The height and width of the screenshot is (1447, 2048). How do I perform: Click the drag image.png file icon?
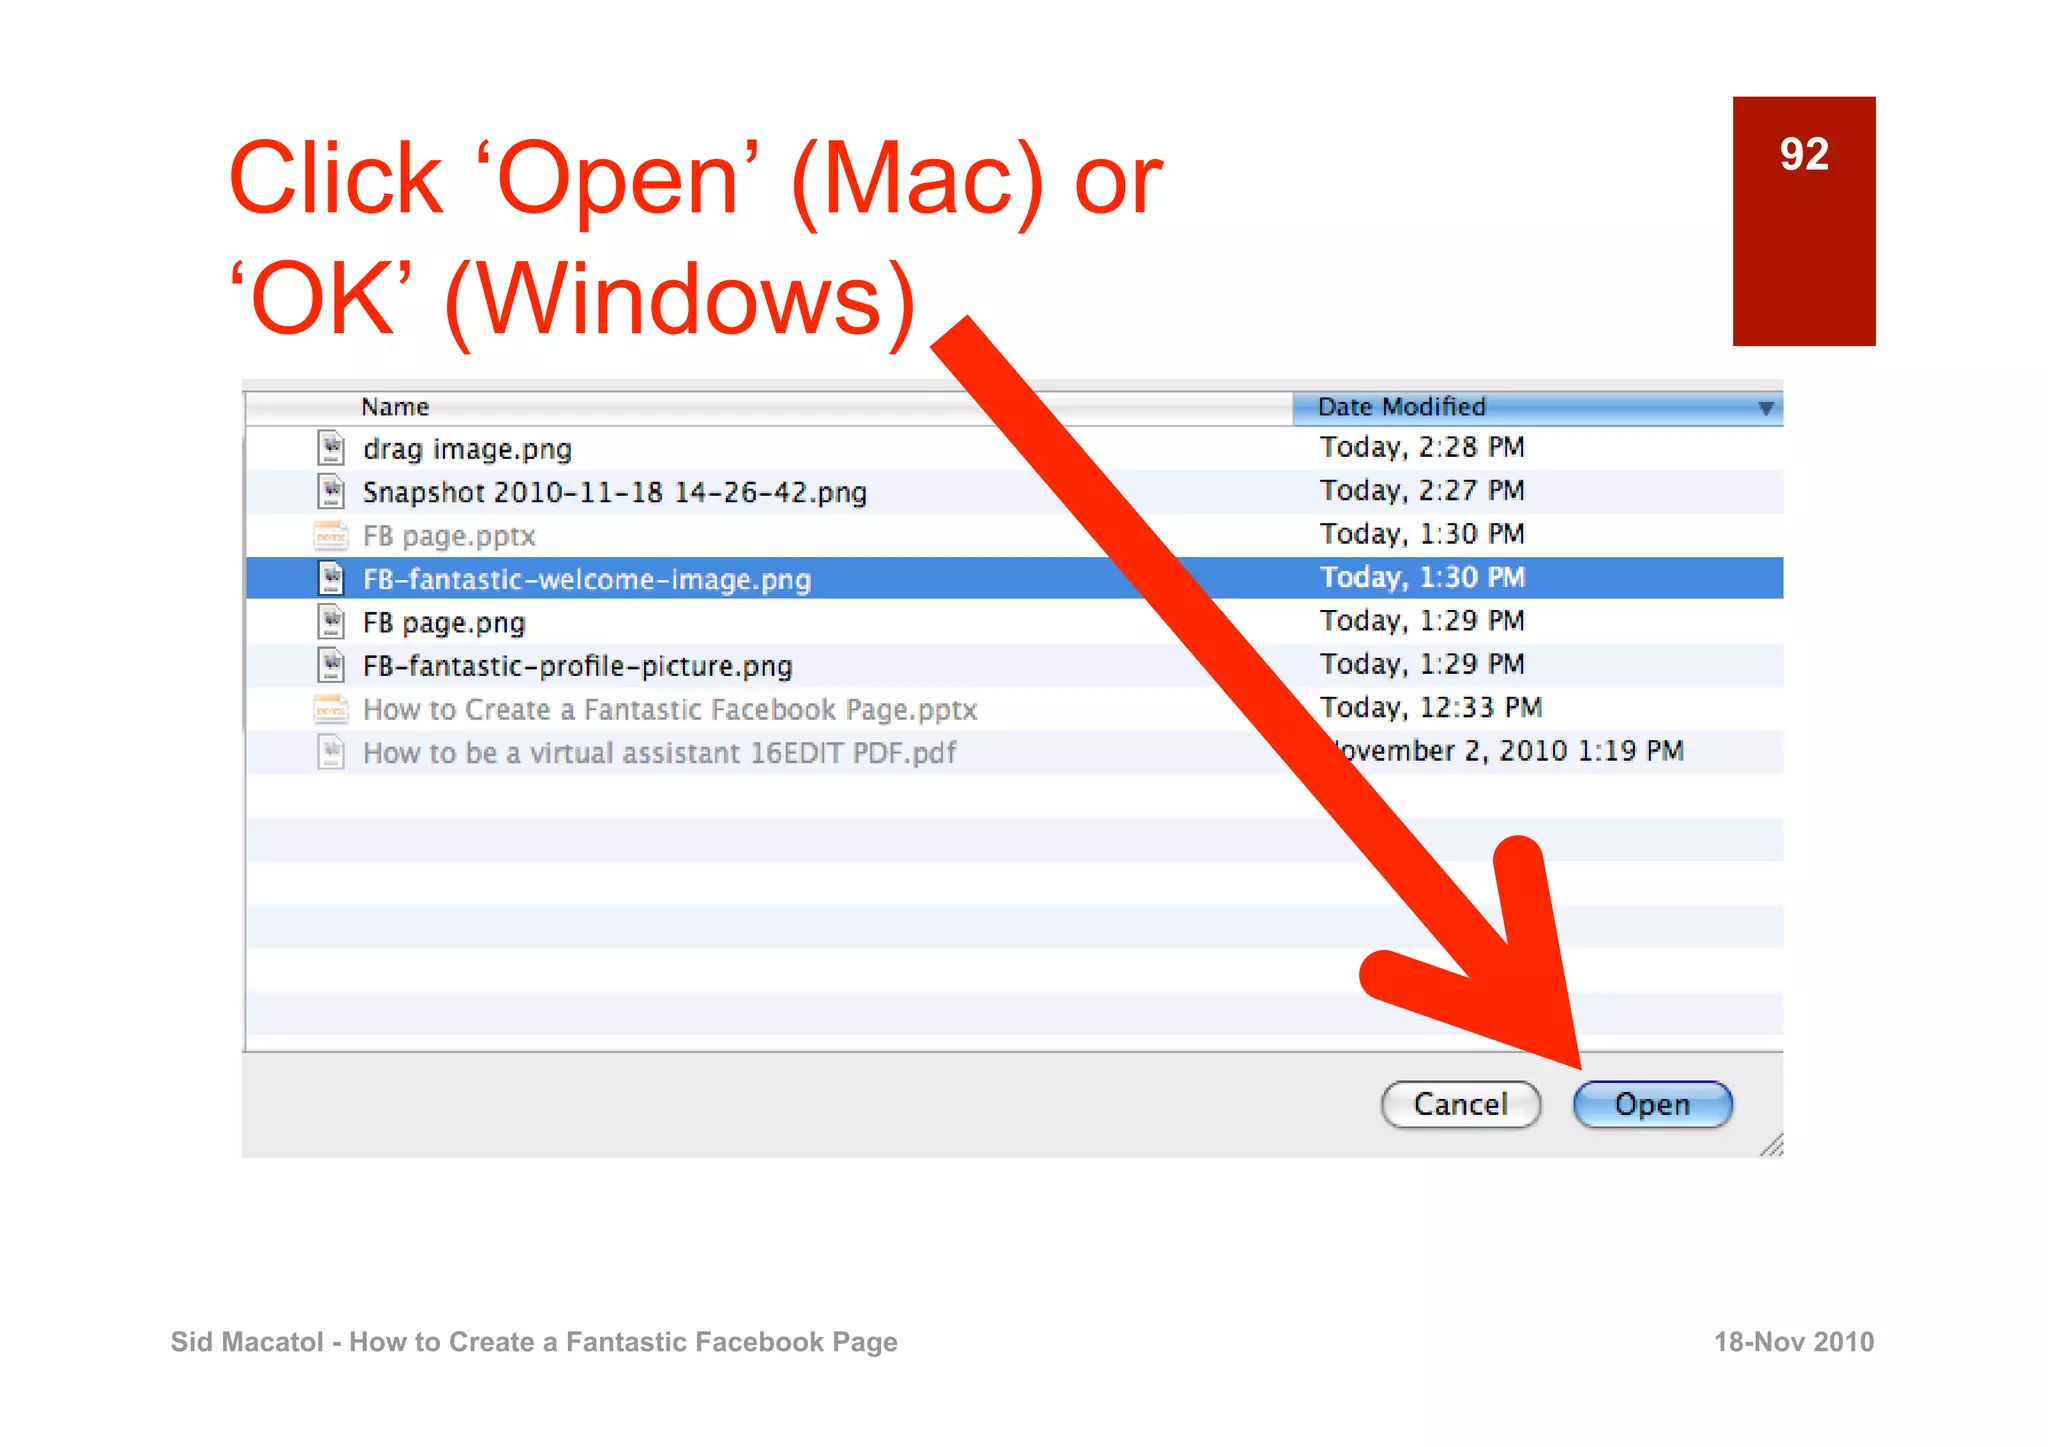pos(331,448)
